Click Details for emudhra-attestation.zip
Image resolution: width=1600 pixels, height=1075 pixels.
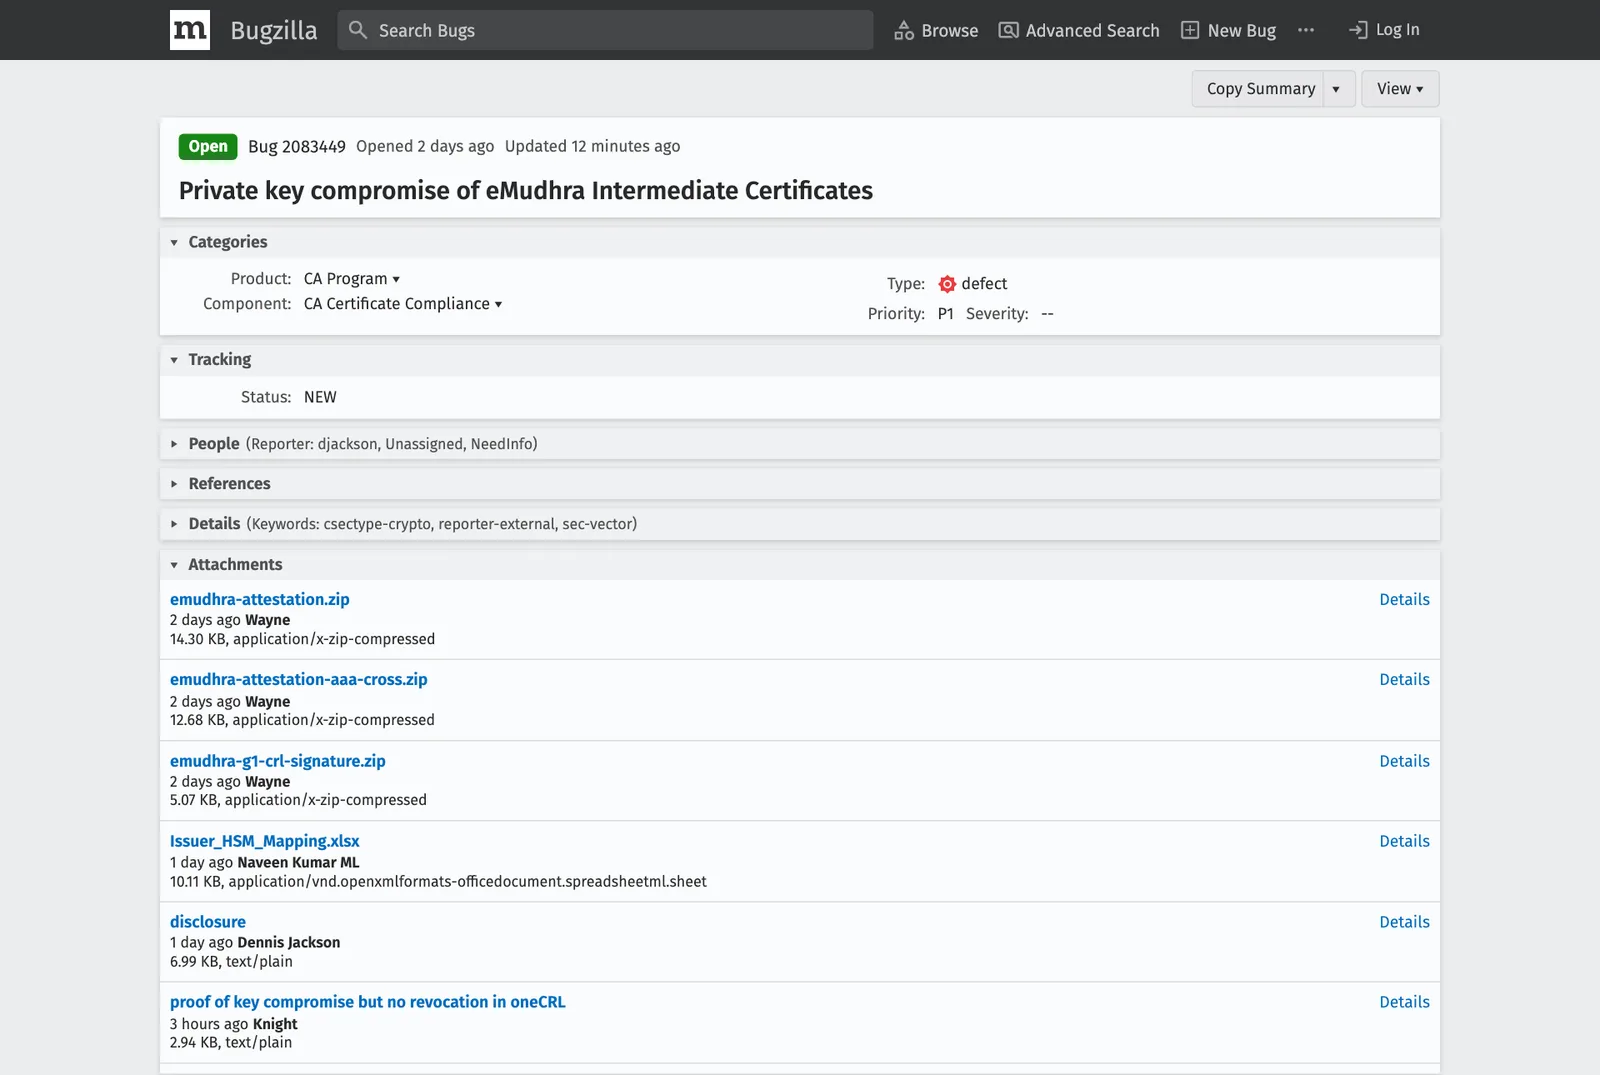pos(1404,600)
